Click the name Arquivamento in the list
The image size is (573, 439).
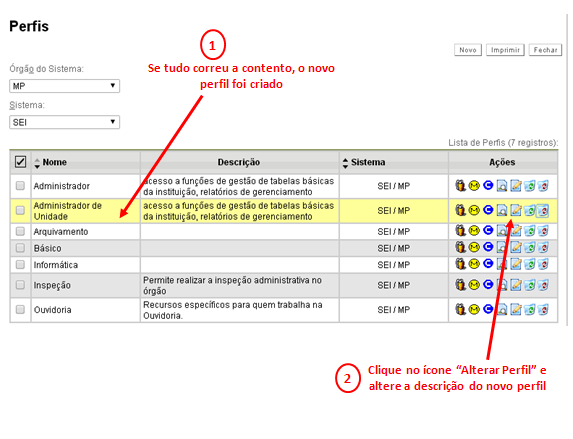click(61, 231)
